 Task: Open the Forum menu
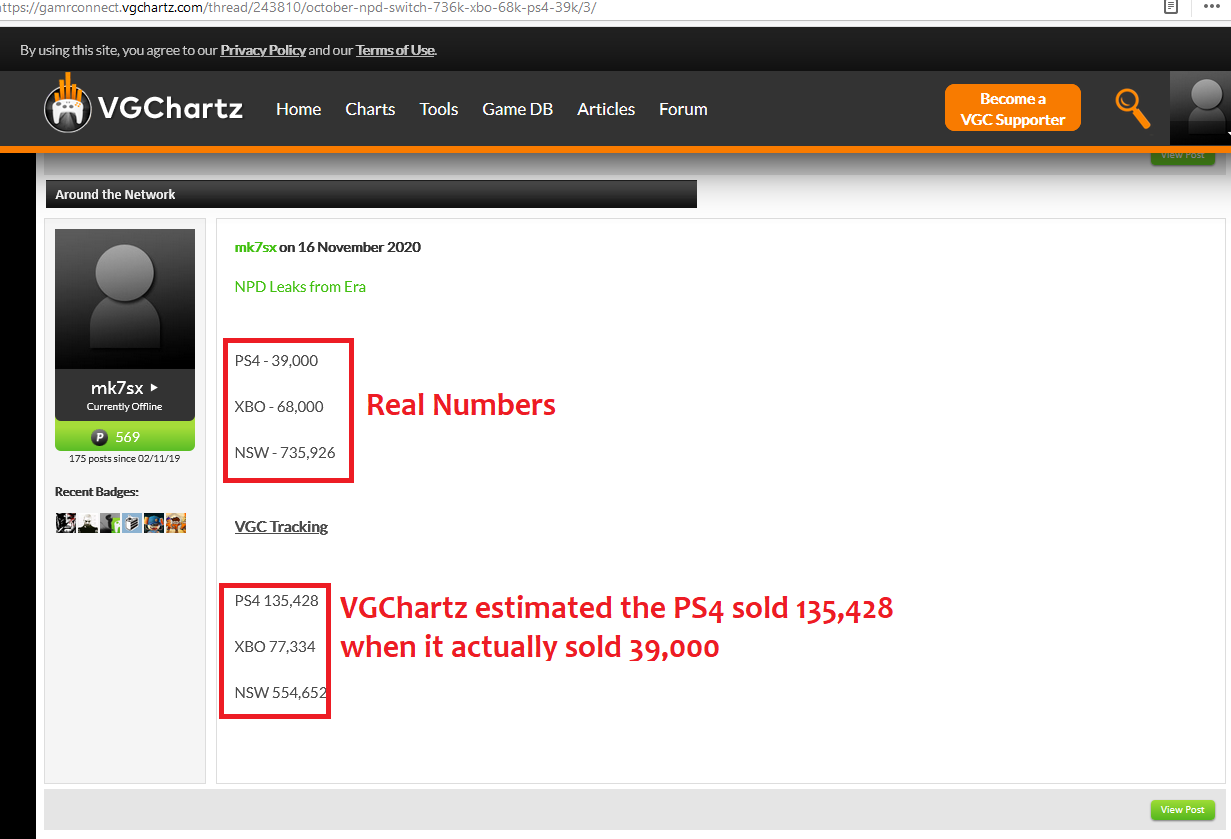point(683,109)
